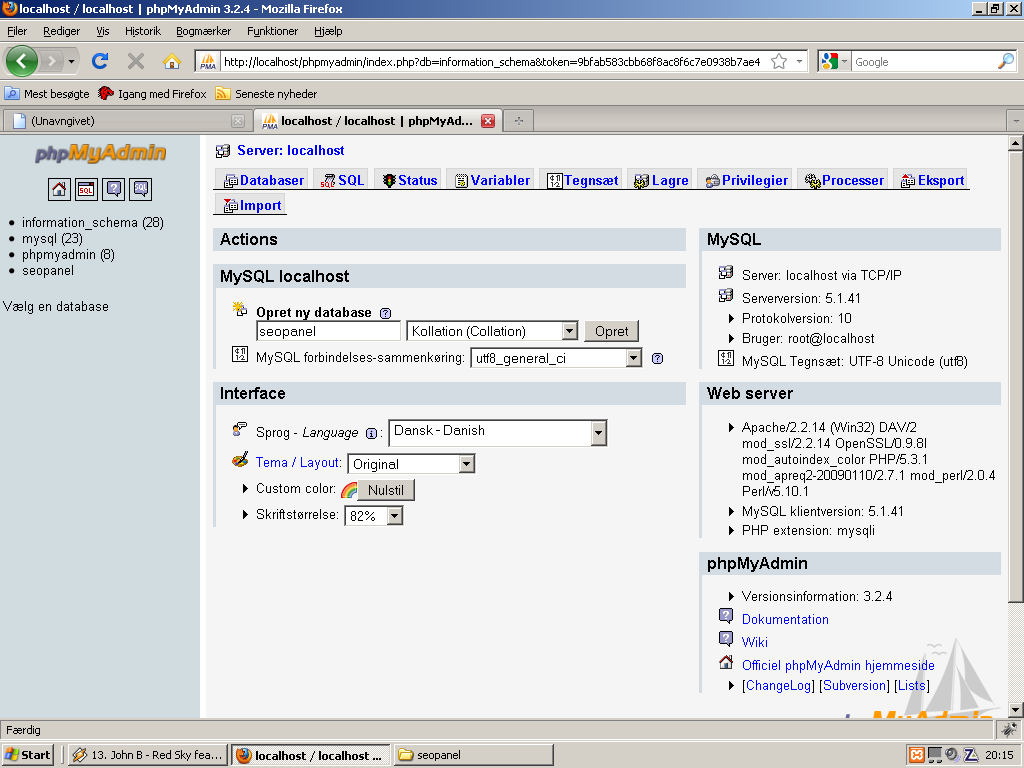Viewport: 1024px width, 768px height.
Task: Click the Google search input box
Action: (925, 61)
